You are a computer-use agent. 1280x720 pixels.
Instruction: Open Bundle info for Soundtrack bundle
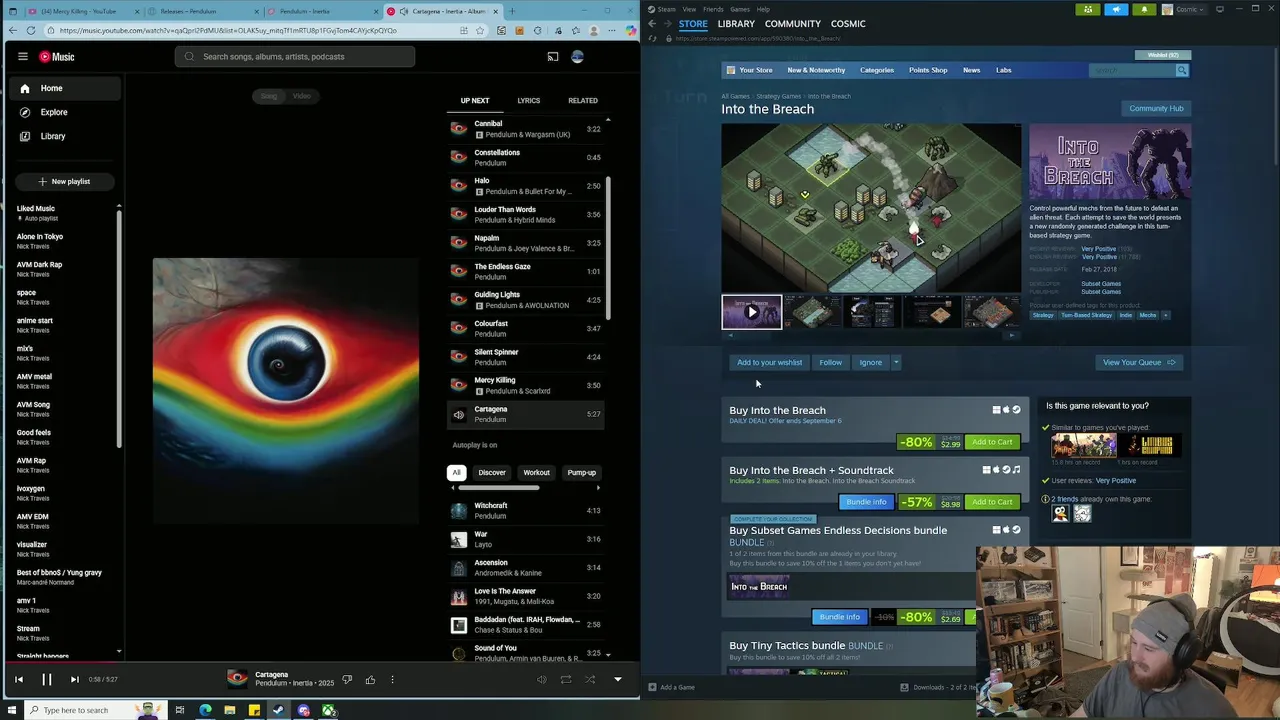(x=866, y=502)
